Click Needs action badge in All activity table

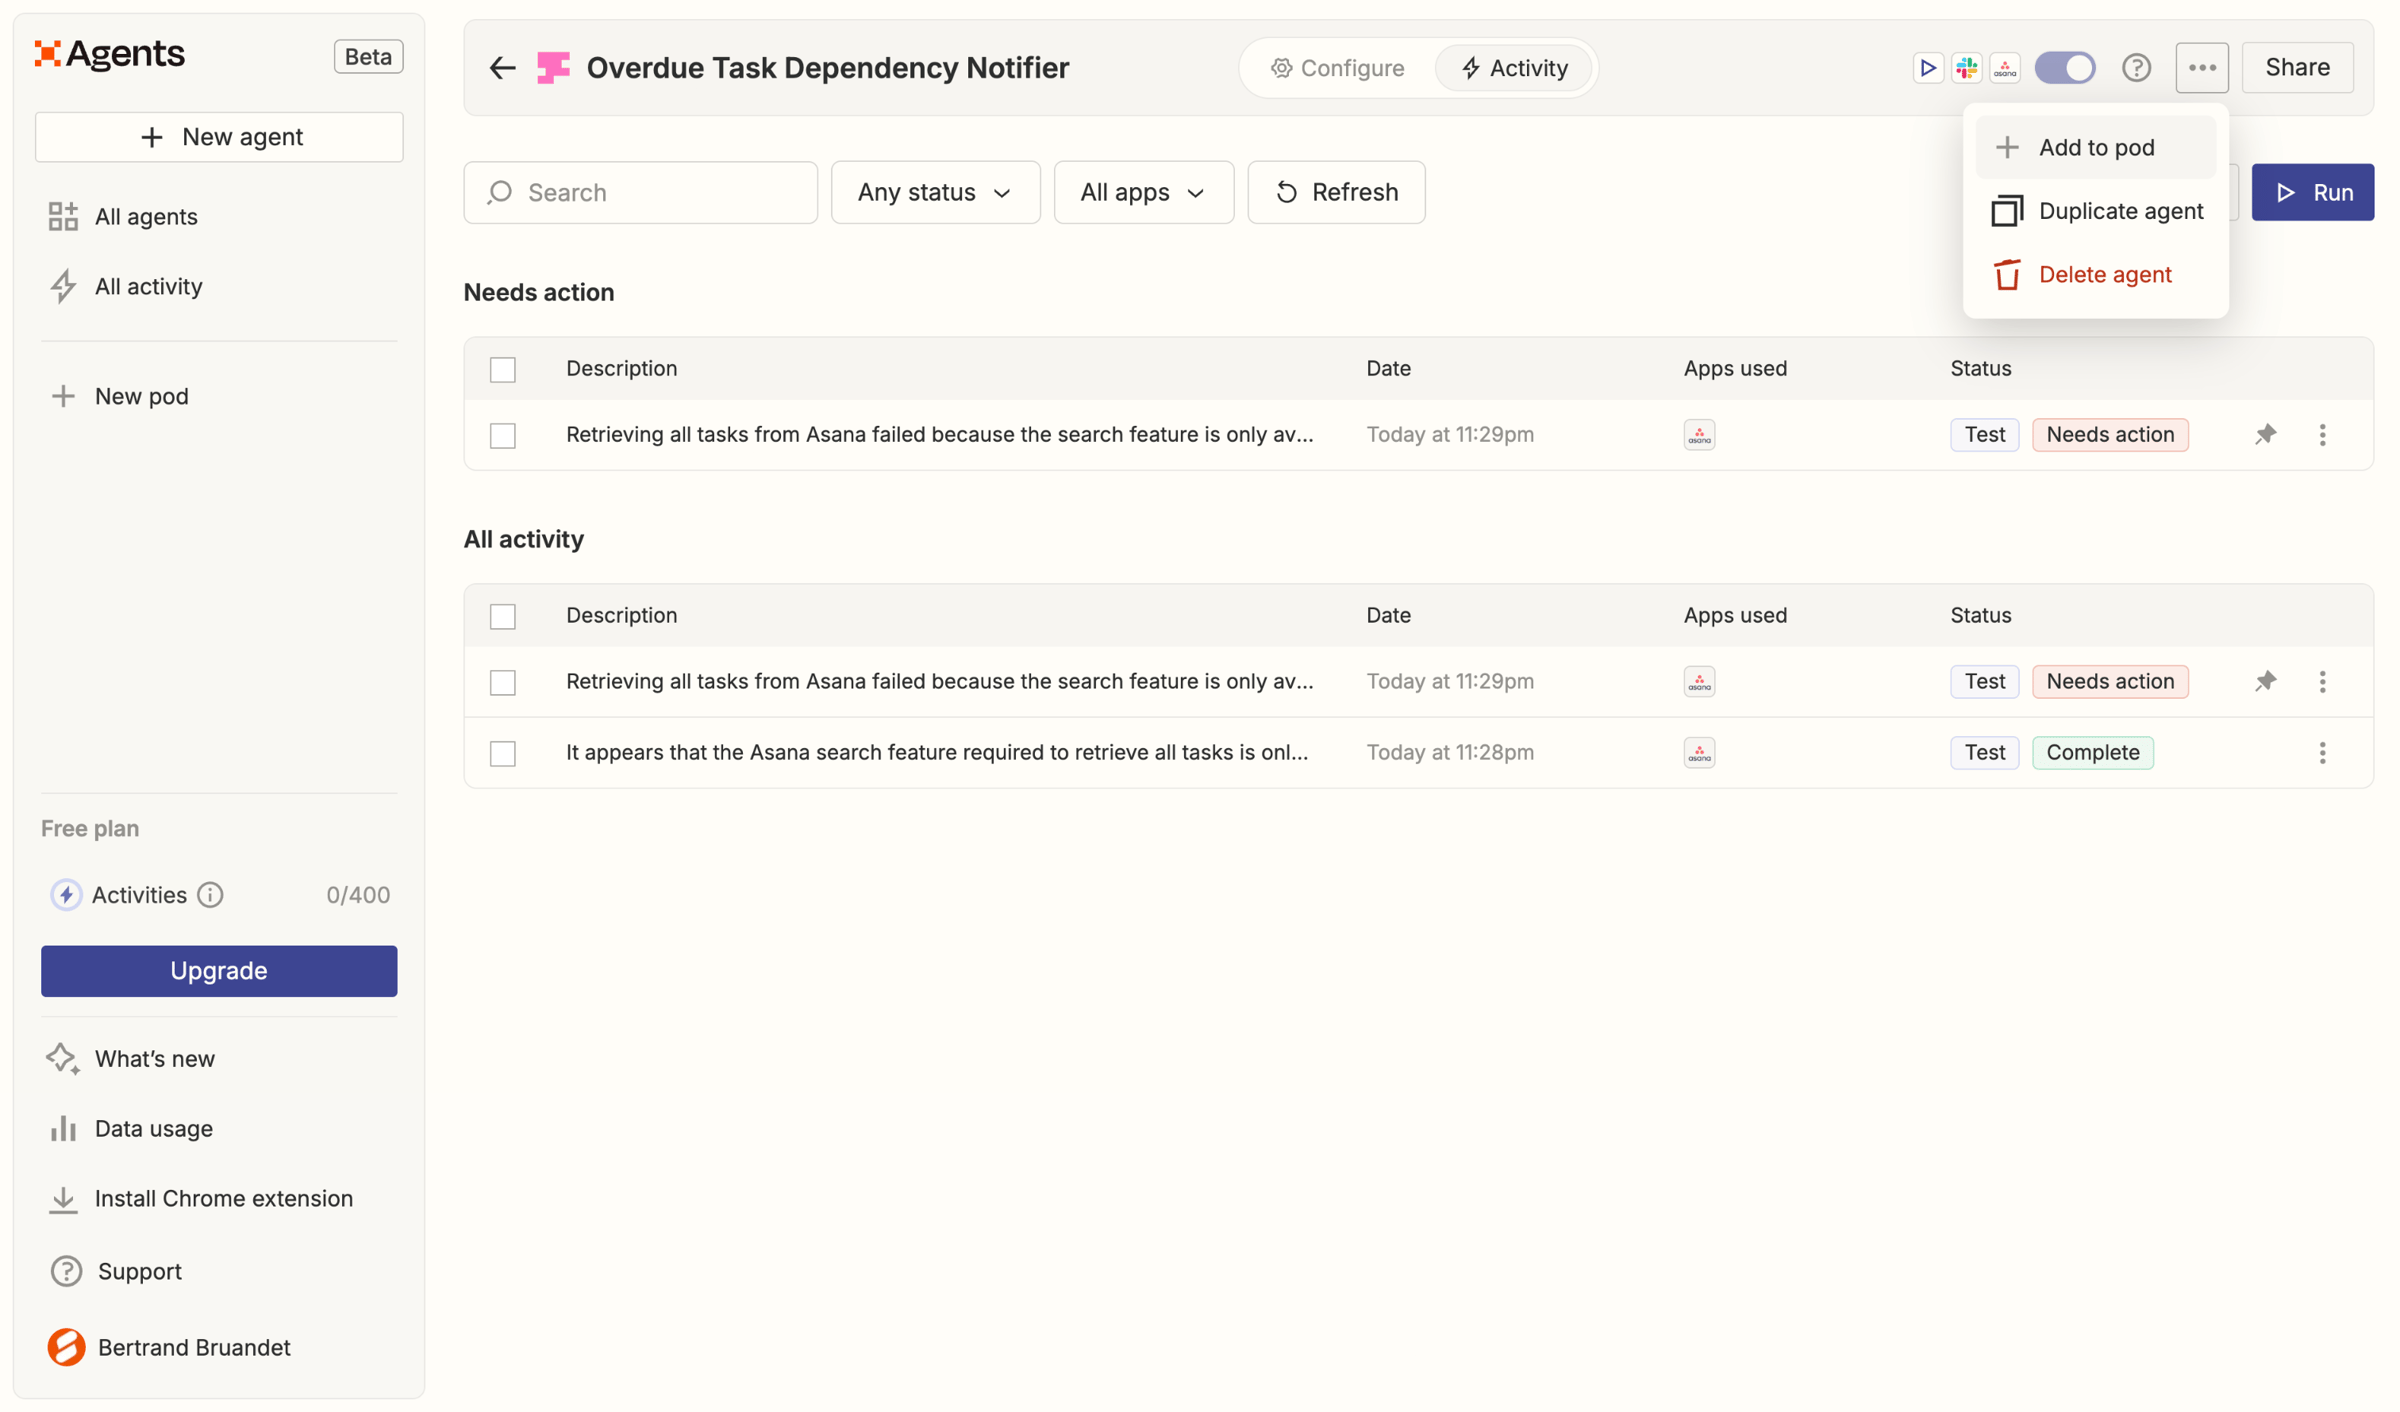[2110, 682]
